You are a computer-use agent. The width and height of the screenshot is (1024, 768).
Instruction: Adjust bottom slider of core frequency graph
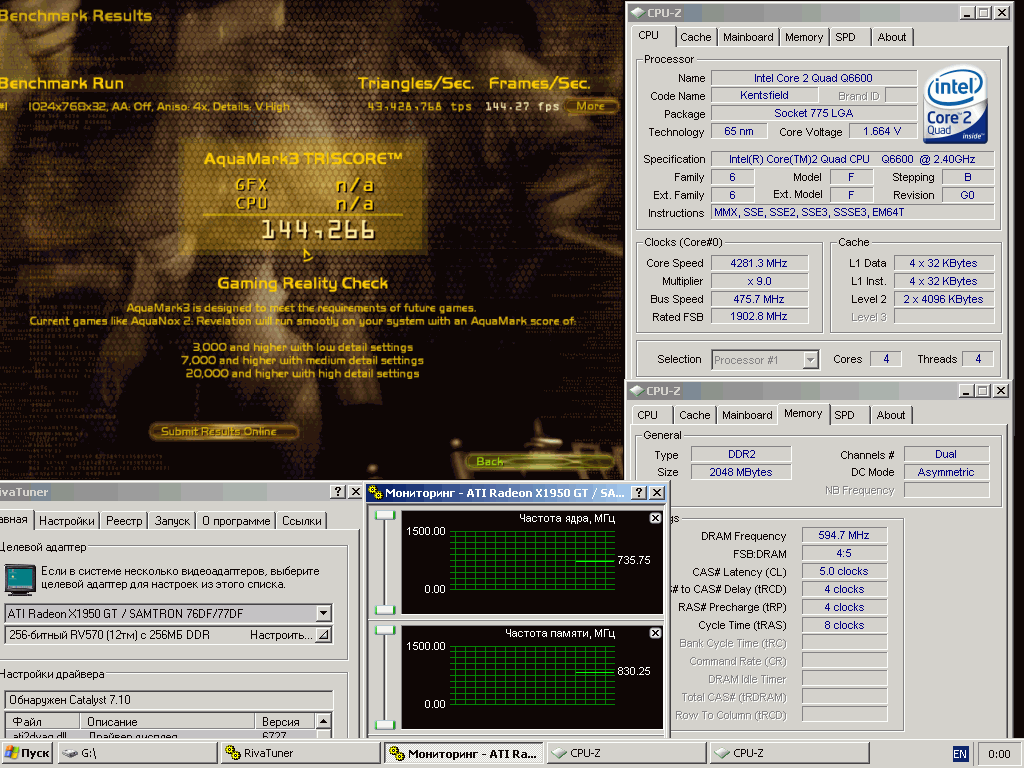[385, 609]
